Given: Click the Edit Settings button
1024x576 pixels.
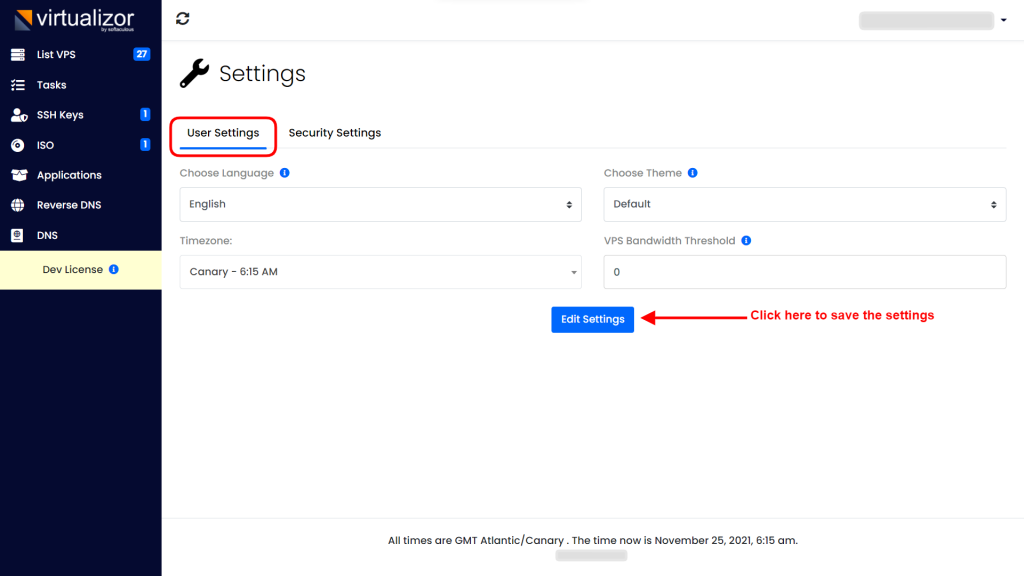Looking at the screenshot, I should click(592, 319).
